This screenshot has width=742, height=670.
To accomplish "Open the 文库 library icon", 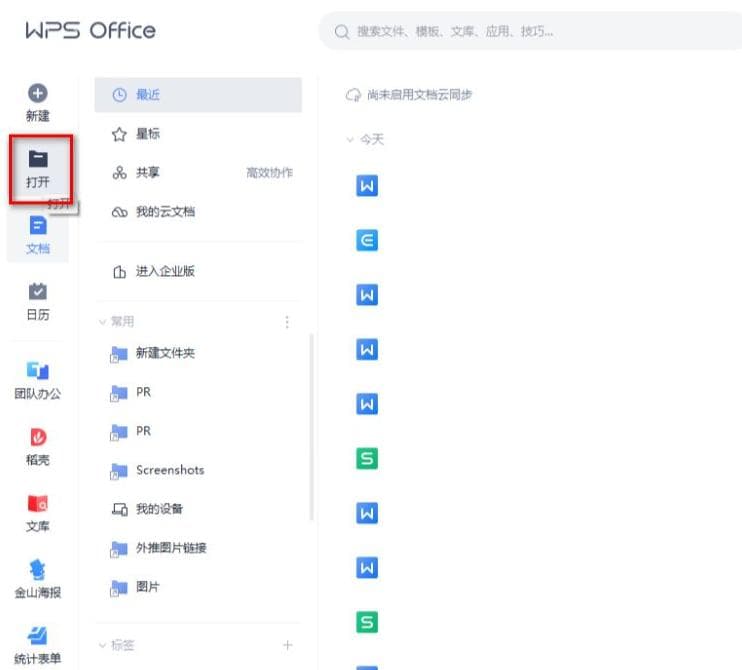I will coord(38,503).
